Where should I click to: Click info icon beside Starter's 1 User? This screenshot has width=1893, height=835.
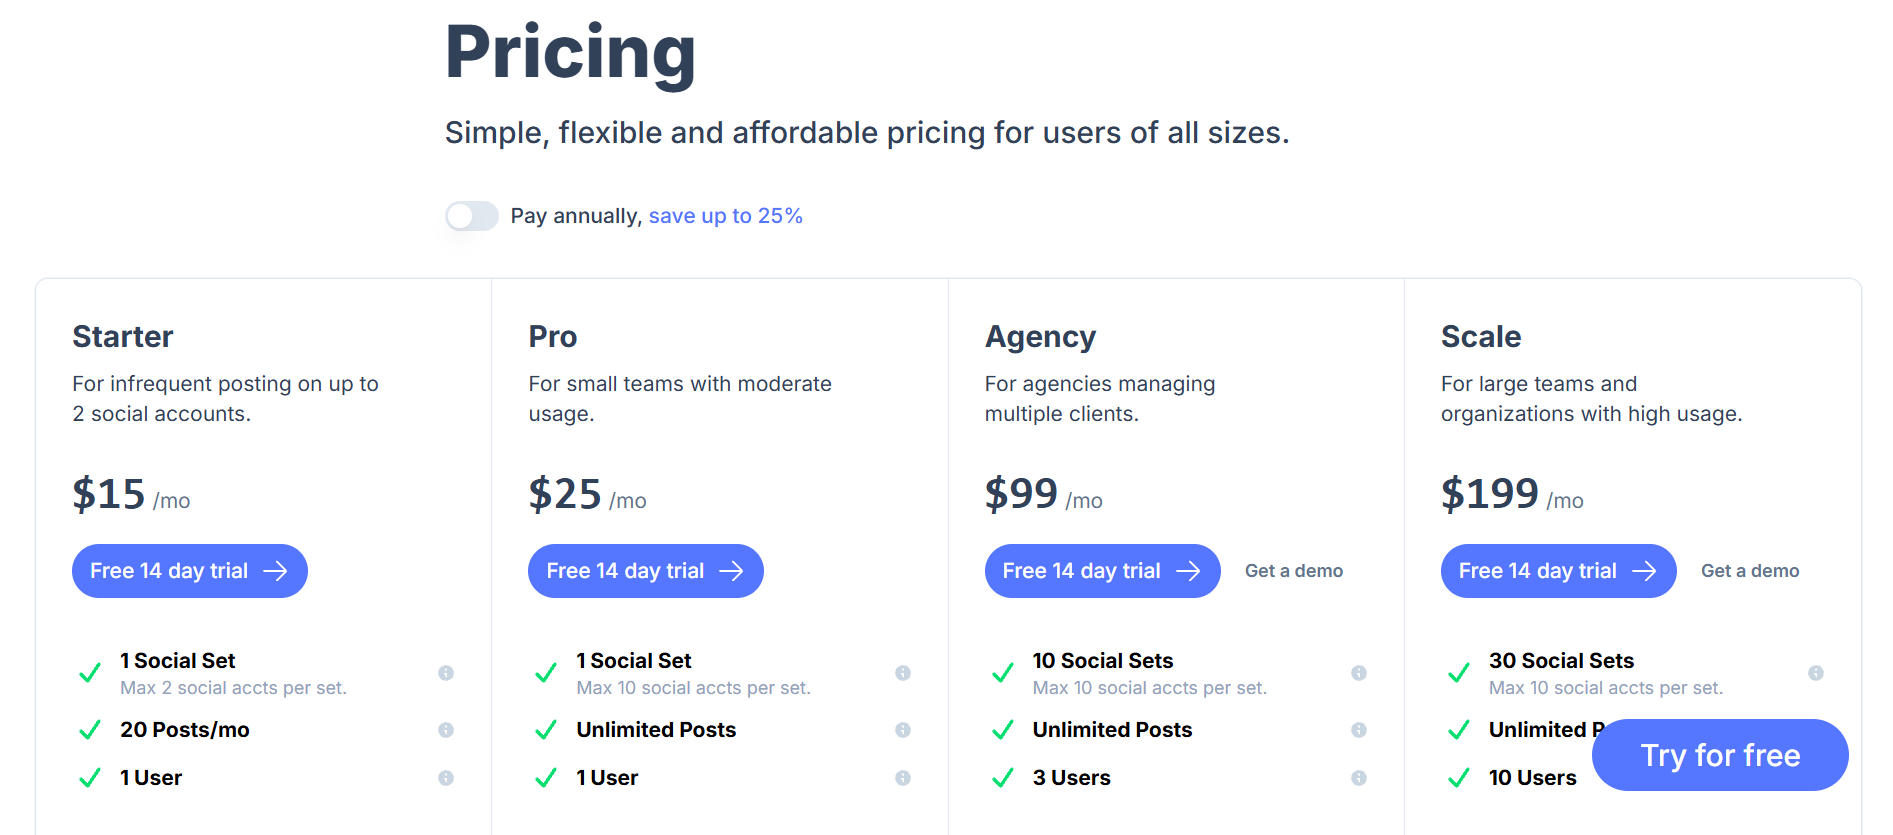446,777
